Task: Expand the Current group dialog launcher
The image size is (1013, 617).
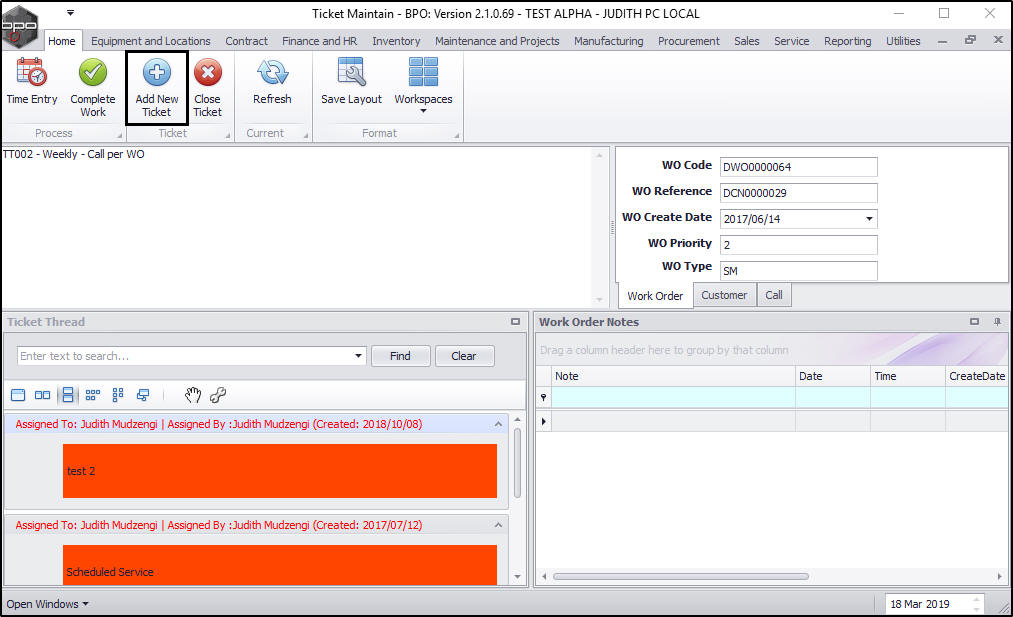Action: [306, 136]
